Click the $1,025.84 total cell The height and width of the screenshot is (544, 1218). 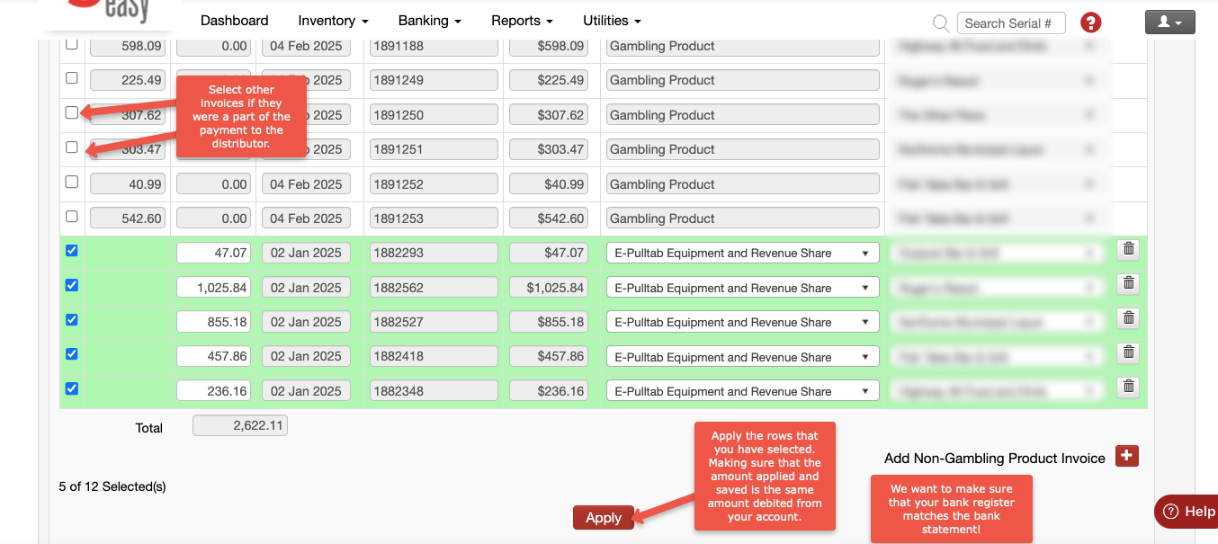click(x=548, y=288)
